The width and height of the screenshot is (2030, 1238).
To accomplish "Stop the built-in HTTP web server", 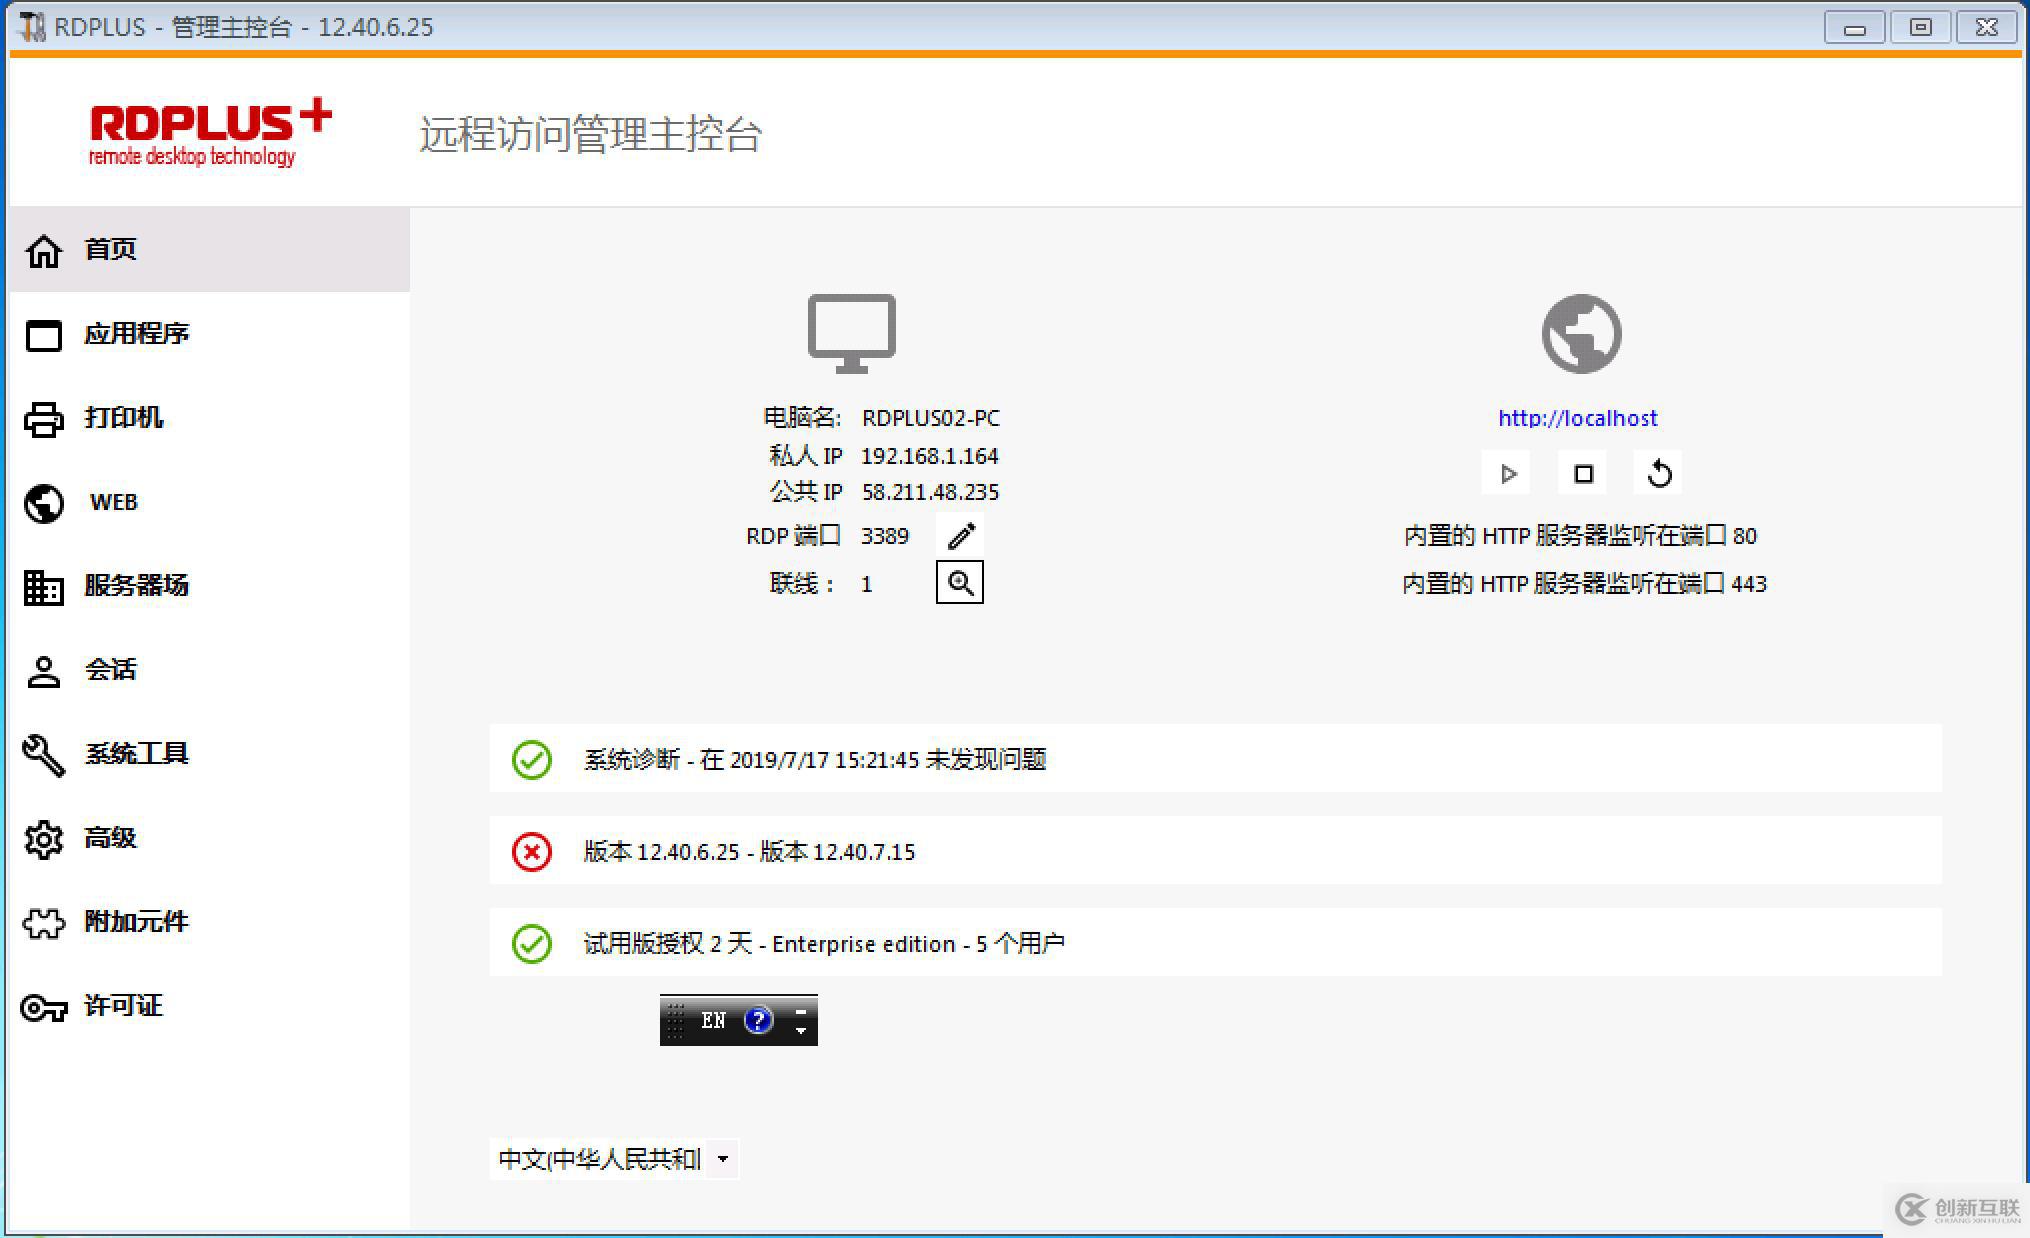I will tap(1583, 474).
